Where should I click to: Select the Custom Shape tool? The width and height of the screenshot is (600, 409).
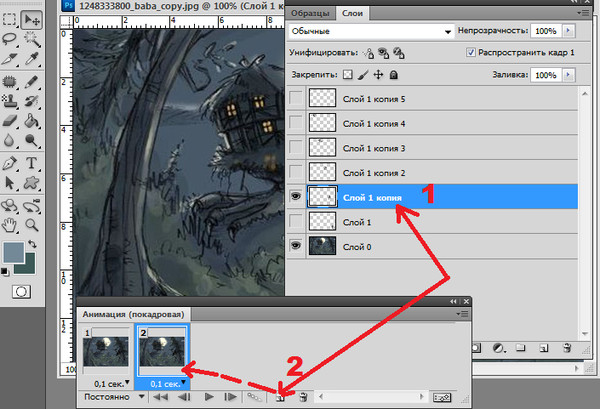click(31, 183)
